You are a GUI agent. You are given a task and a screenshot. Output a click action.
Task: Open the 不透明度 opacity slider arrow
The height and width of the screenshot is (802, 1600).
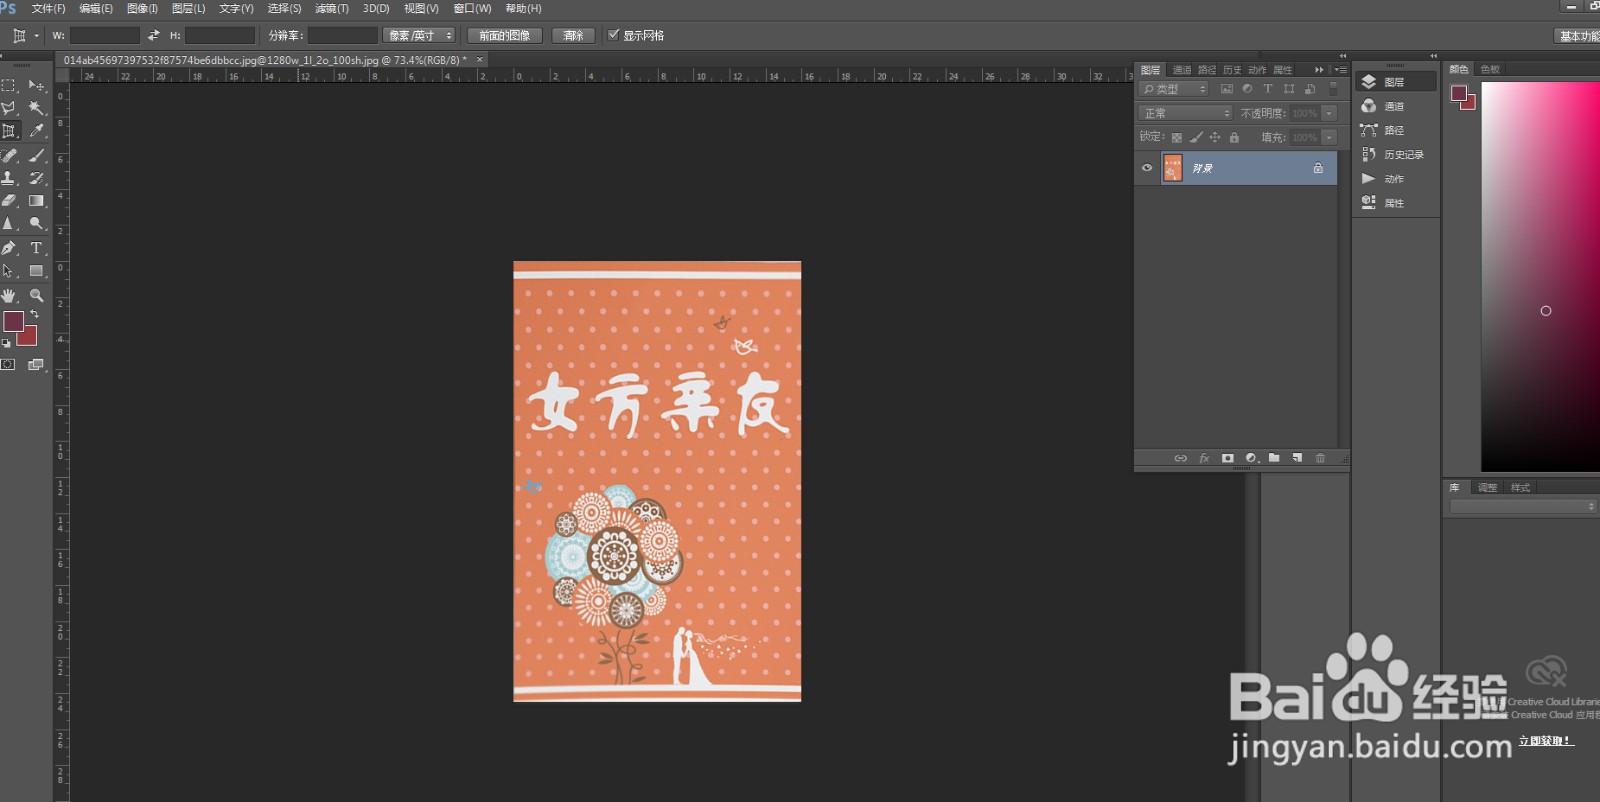tap(1329, 113)
